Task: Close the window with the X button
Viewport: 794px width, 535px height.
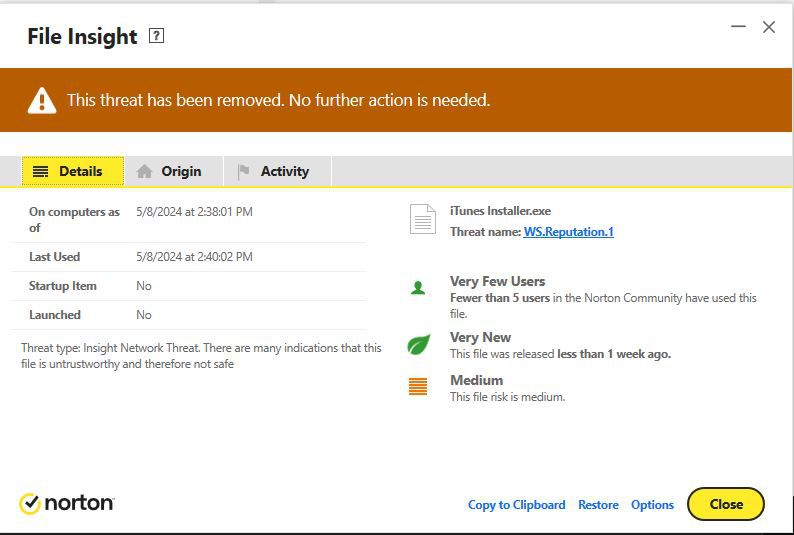Action: tap(769, 27)
